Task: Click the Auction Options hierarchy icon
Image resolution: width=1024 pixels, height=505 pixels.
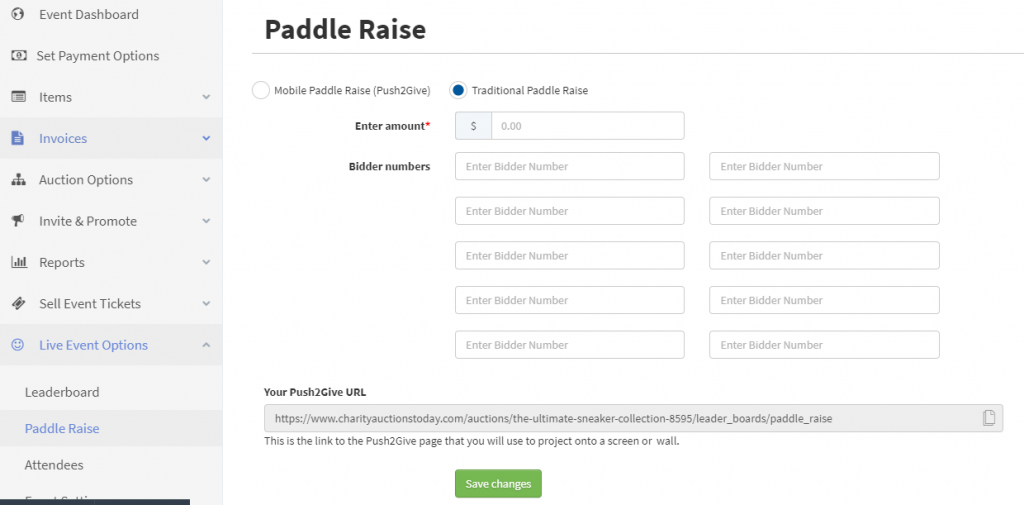Action: point(18,180)
